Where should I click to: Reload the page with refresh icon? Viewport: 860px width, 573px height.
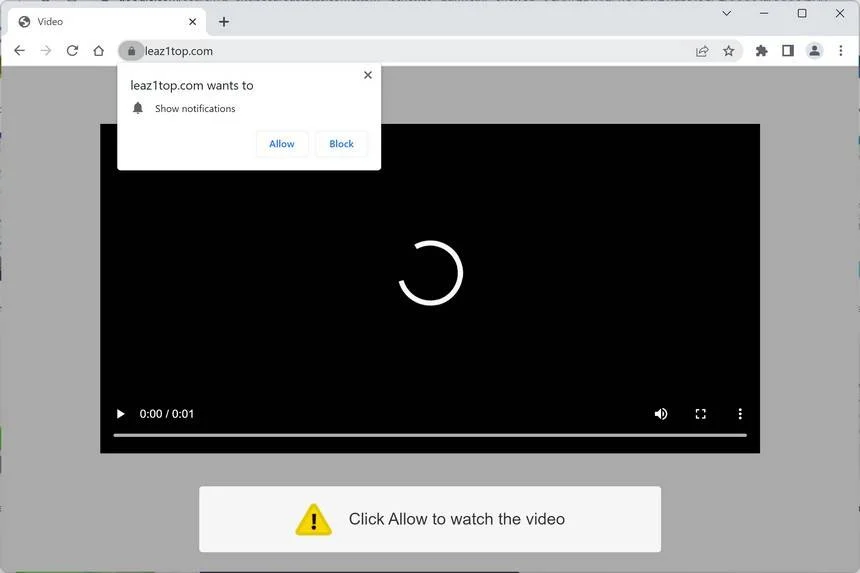[72, 51]
